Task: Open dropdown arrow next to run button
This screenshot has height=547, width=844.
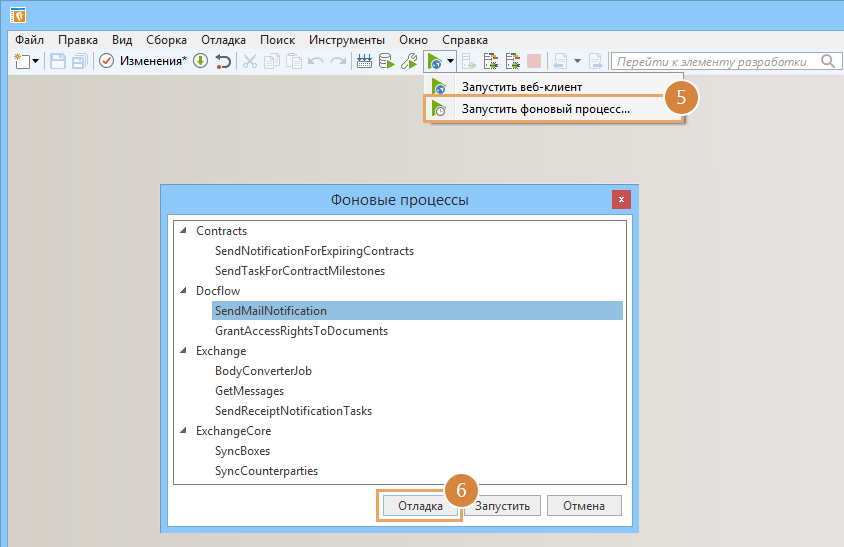Action: [x=451, y=61]
